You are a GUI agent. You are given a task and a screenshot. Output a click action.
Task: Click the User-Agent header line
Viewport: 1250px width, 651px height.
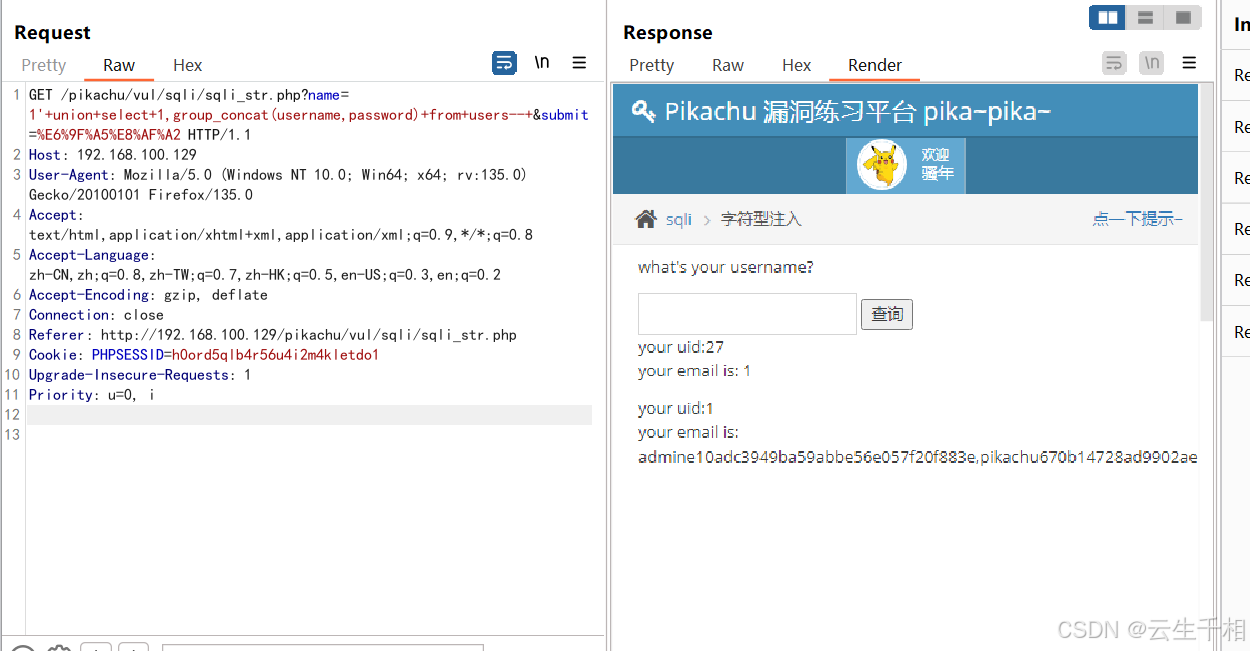click(278, 185)
